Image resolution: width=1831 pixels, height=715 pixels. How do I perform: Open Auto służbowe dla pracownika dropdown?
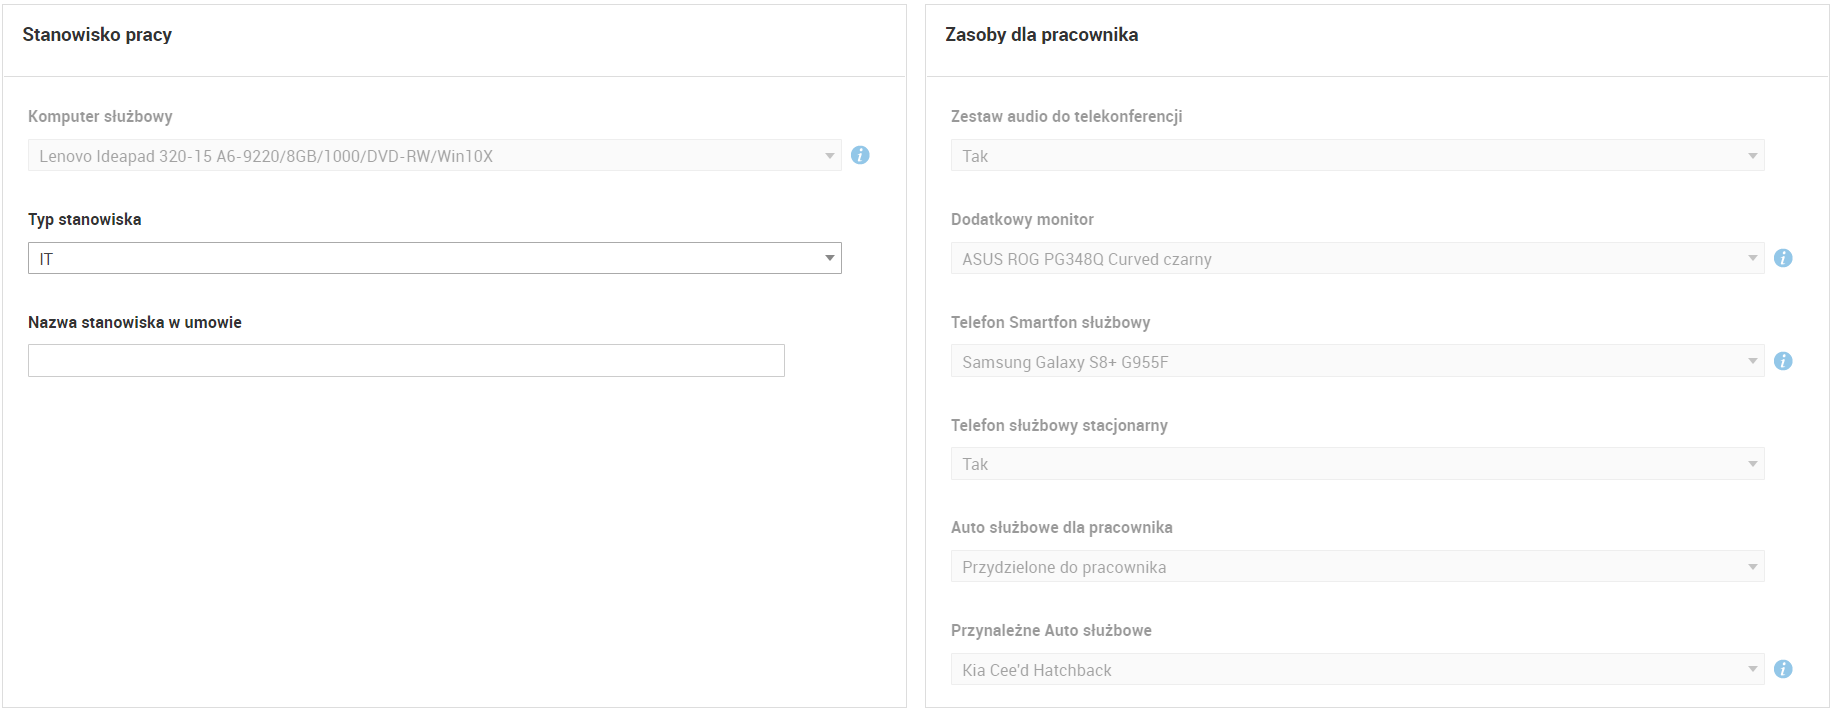1357,567
